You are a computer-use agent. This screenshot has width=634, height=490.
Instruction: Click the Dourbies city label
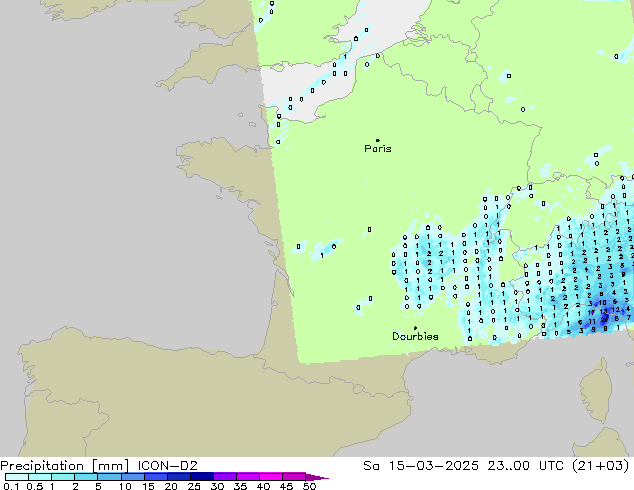click(x=415, y=336)
